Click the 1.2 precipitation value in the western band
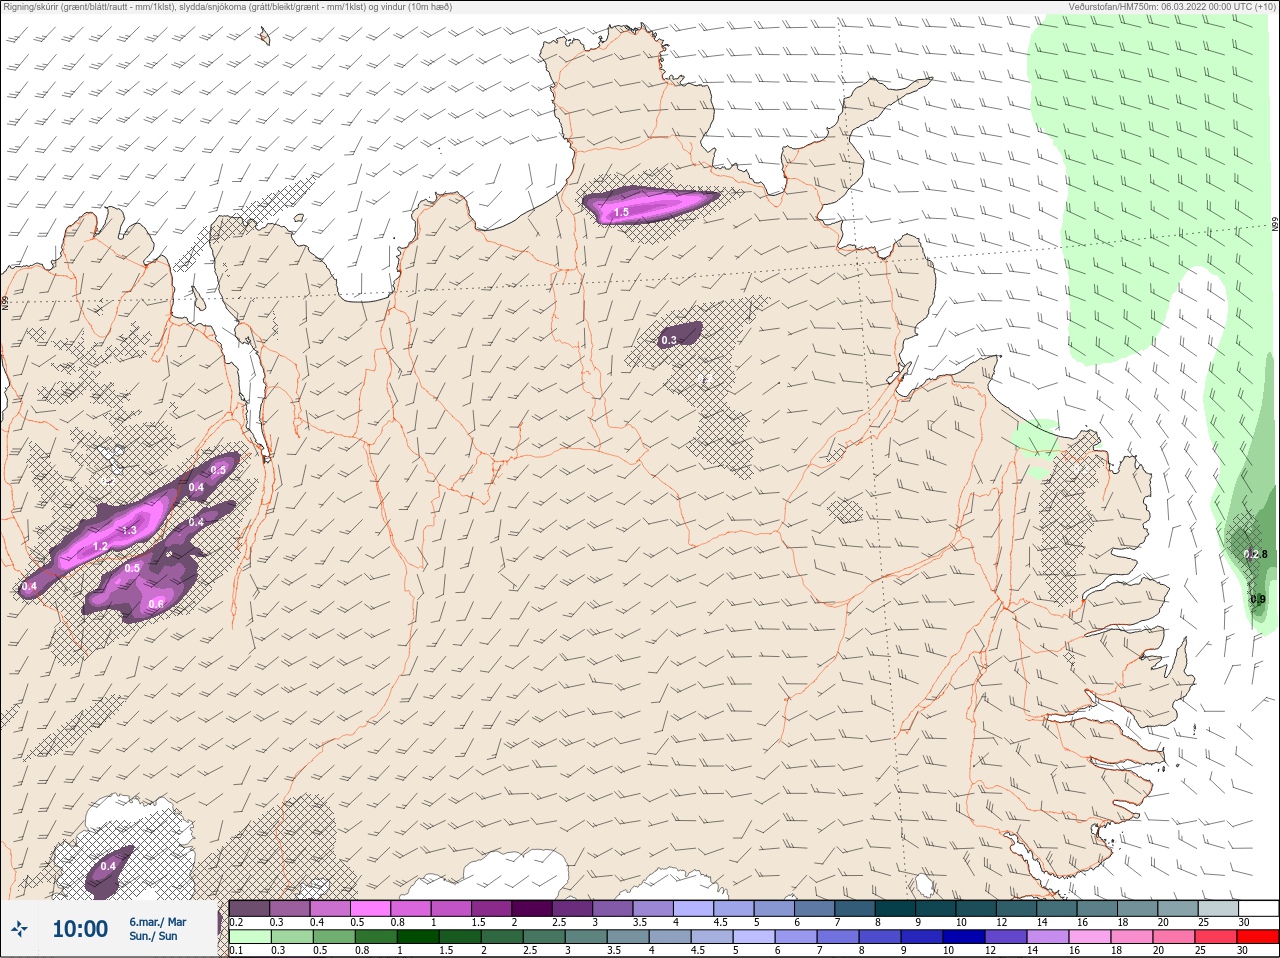Image resolution: width=1280 pixels, height=958 pixels. pos(100,547)
